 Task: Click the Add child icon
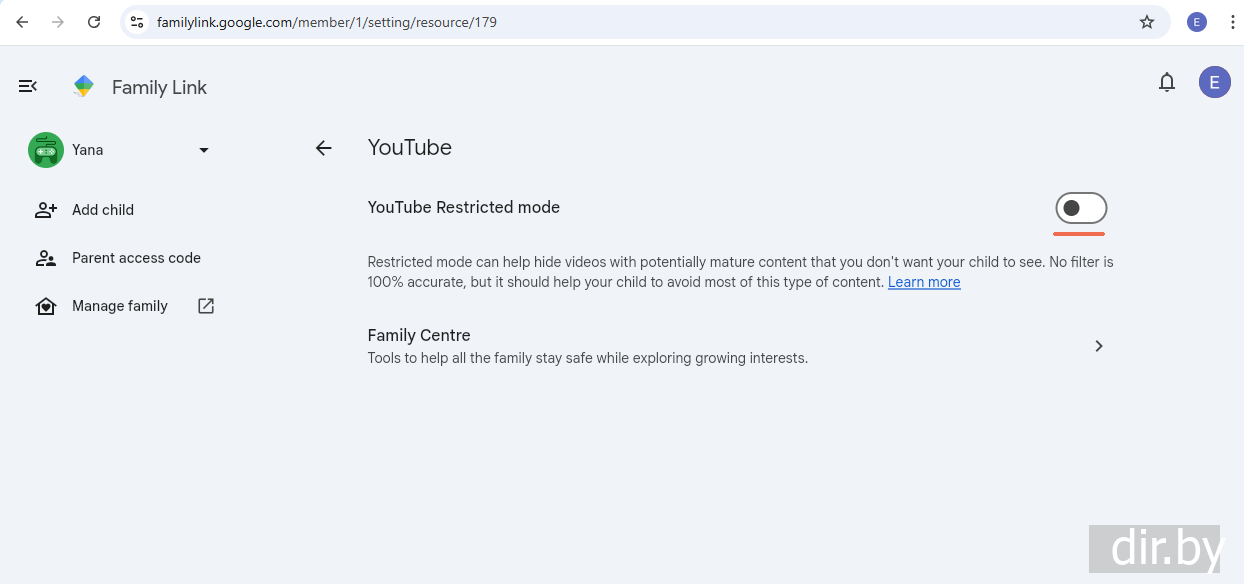(x=46, y=210)
